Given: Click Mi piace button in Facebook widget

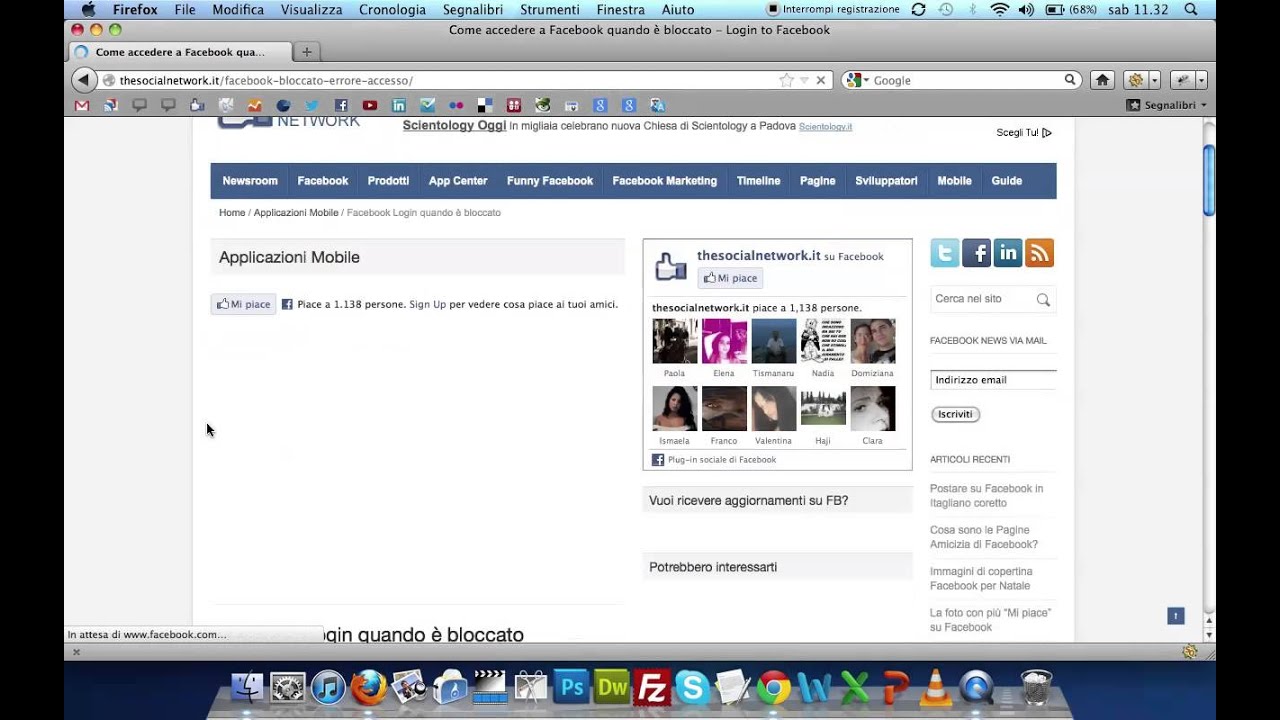Looking at the screenshot, I should (730, 278).
